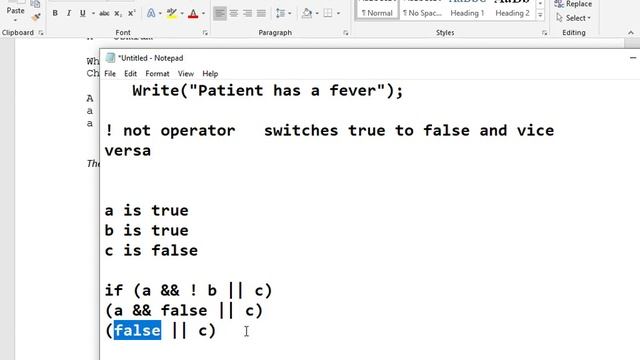Open font color dropdown arrow
640x360 pixels.
pyautogui.click(x=203, y=13)
